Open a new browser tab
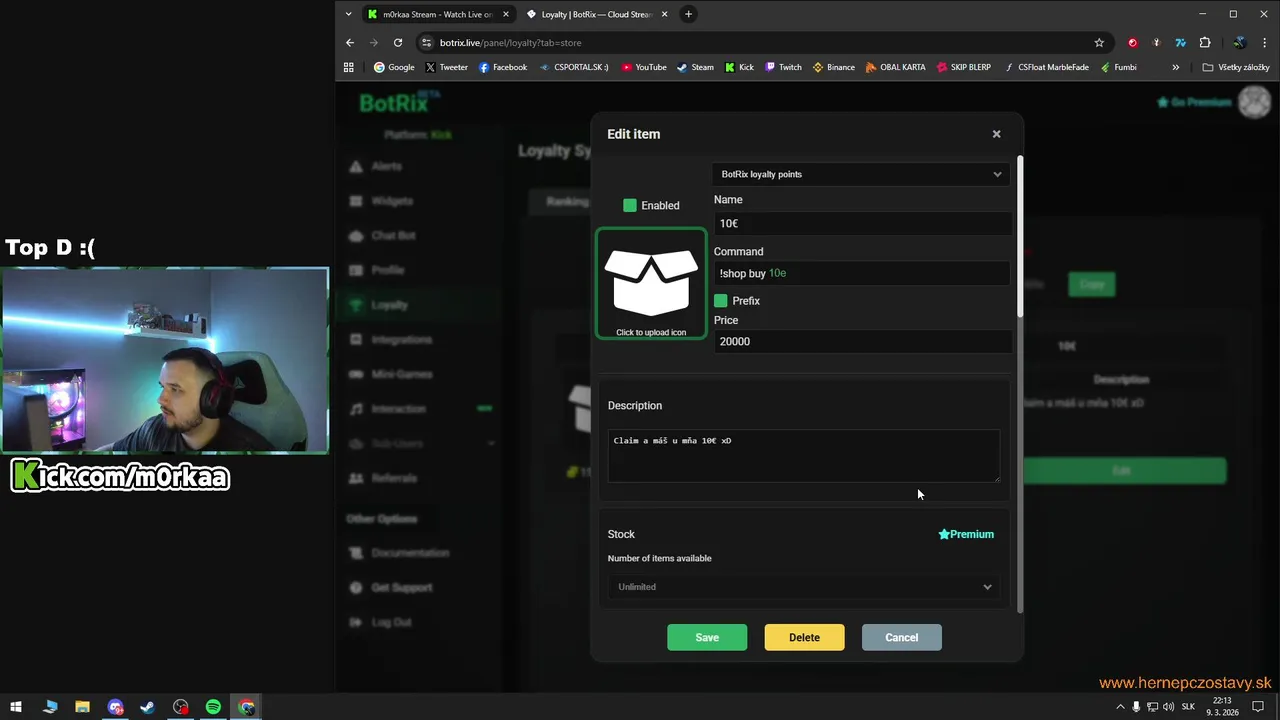1280x720 pixels. tap(688, 15)
